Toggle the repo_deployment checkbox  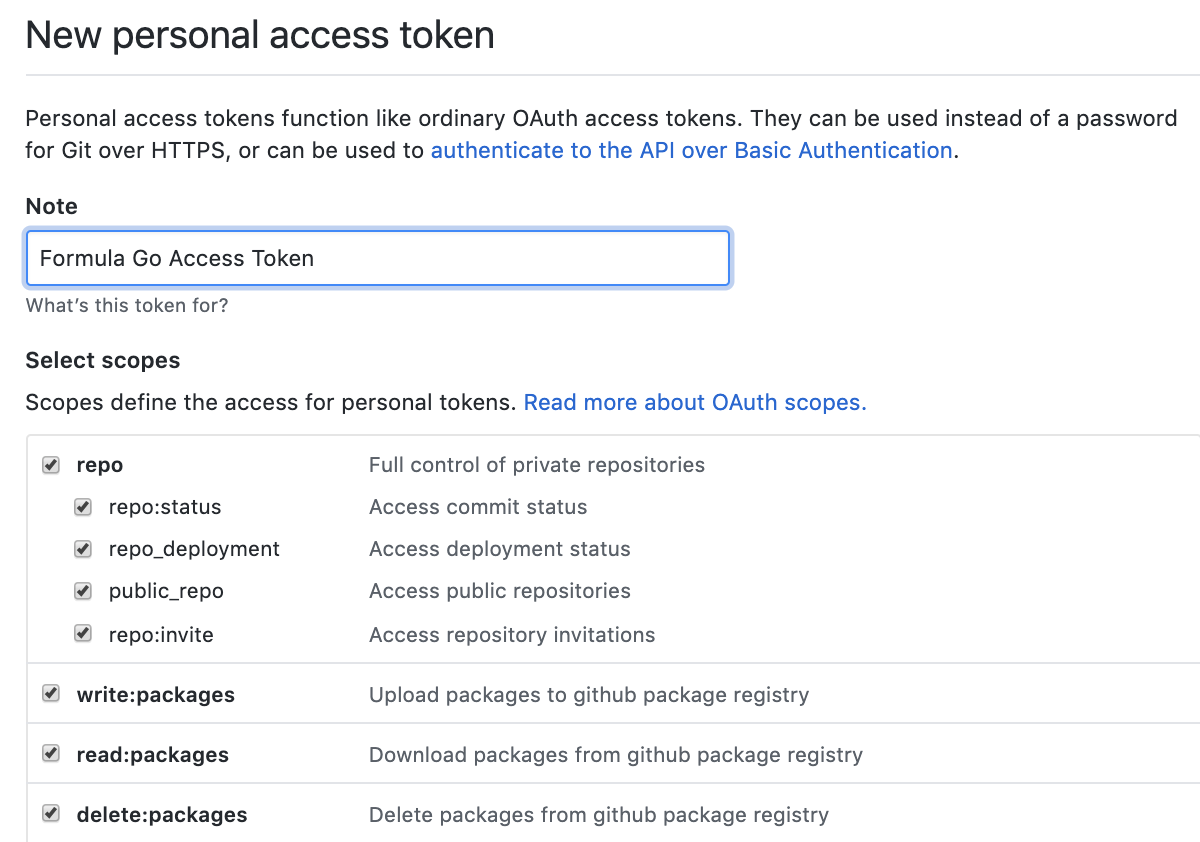point(84,549)
